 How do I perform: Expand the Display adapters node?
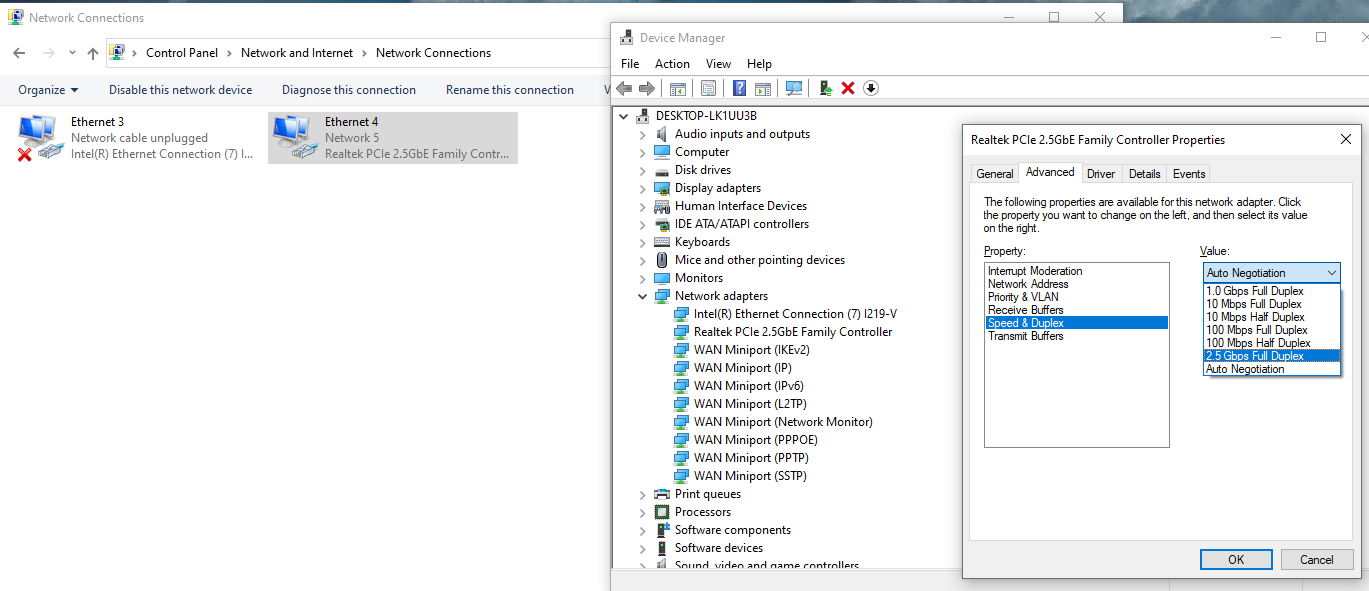pos(643,188)
